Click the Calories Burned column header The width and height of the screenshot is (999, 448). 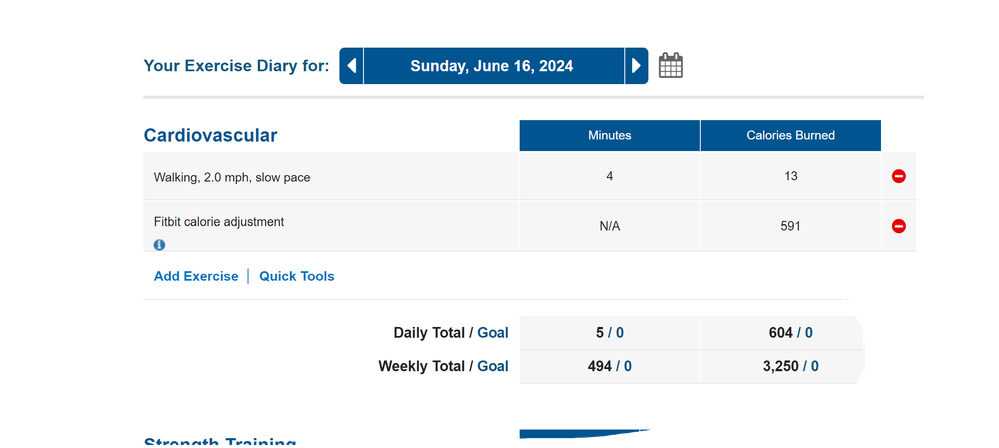point(791,135)
